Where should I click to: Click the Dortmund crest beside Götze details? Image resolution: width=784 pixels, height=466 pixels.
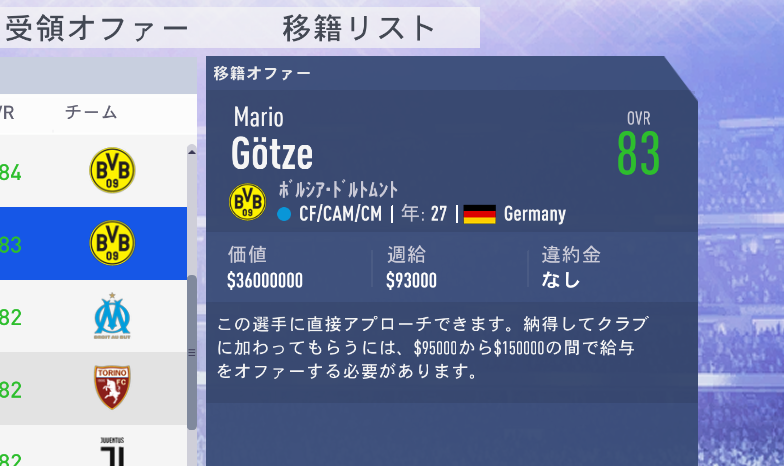tap(247, 202)
